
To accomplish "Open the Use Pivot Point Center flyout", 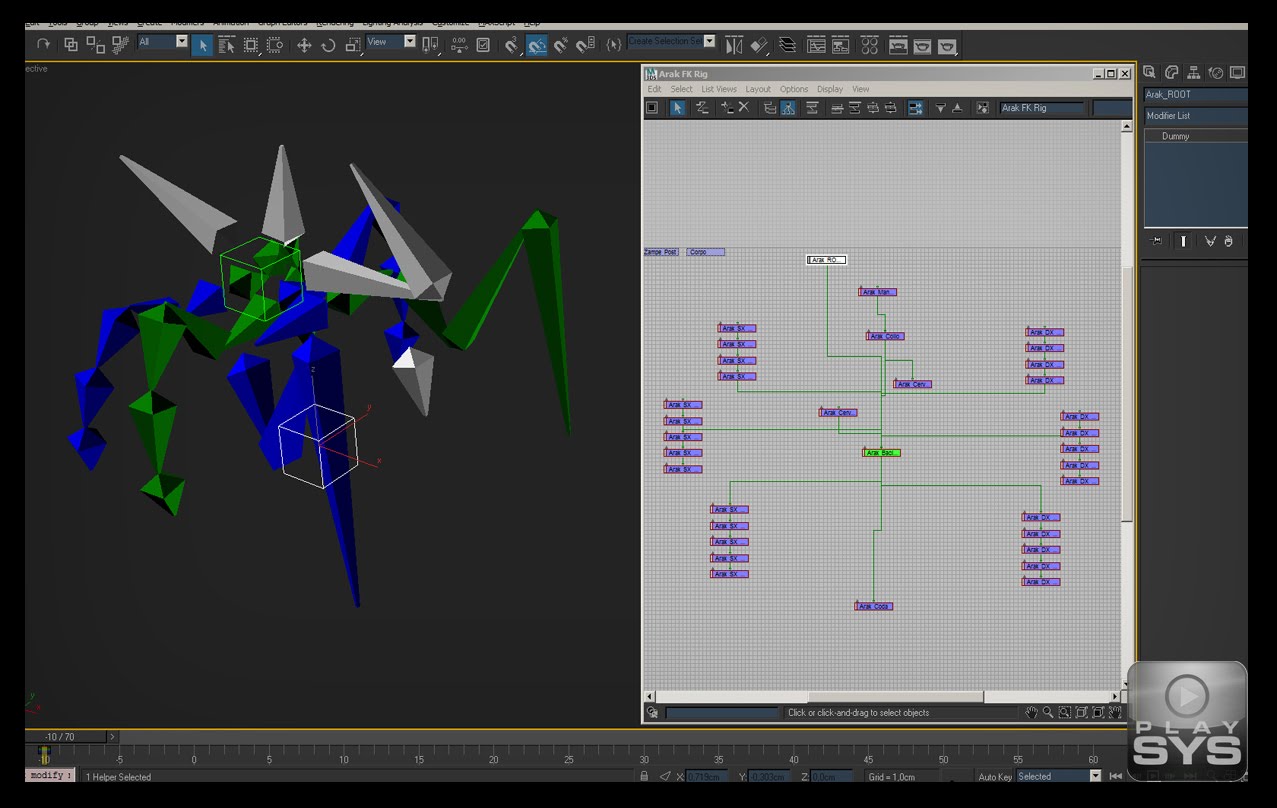I will tap(431, 45).
